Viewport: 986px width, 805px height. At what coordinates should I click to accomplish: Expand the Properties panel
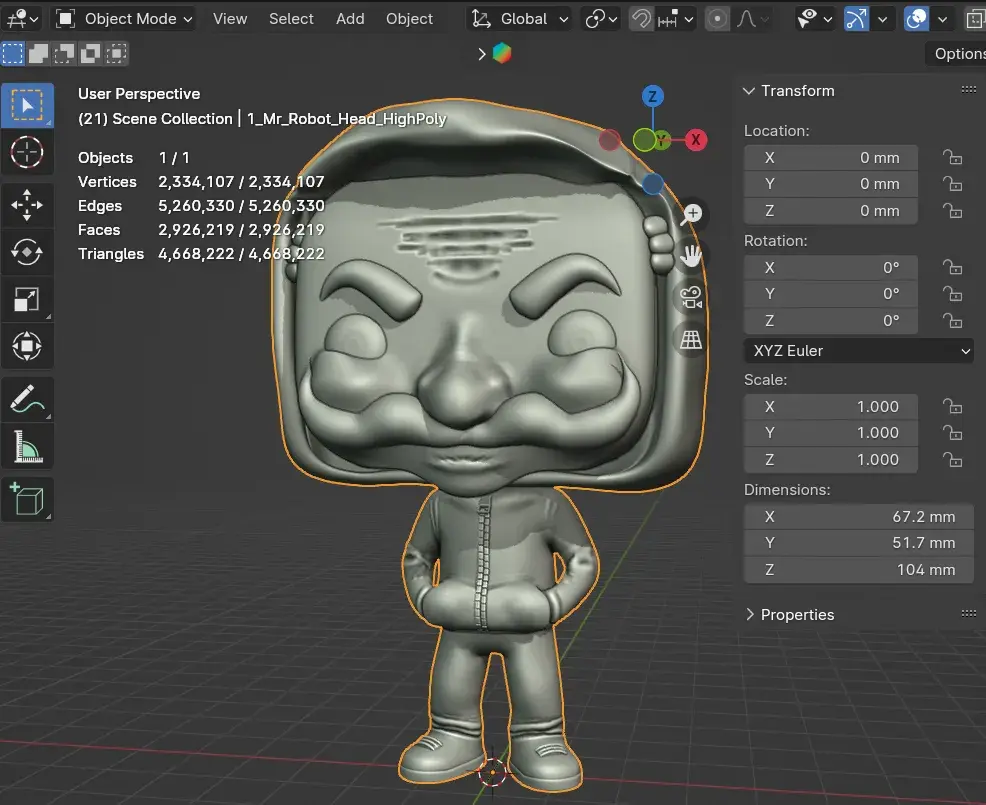point(750,614)
